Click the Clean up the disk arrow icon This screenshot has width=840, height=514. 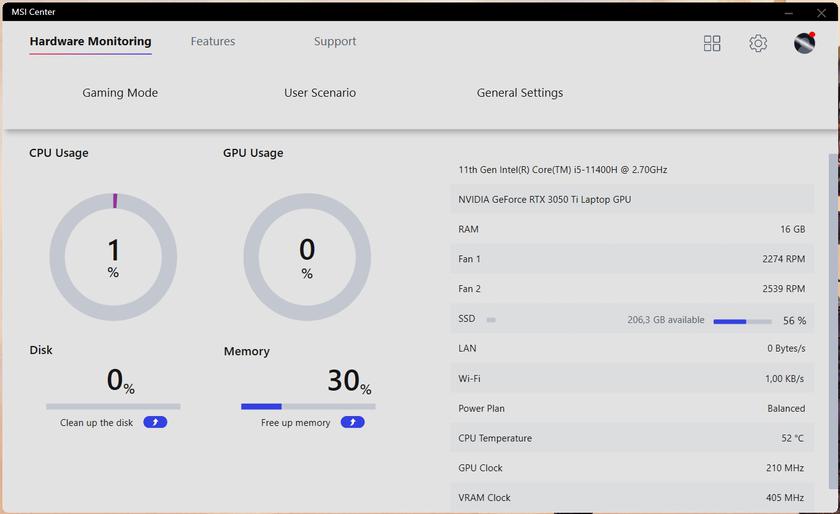point(155,422)
